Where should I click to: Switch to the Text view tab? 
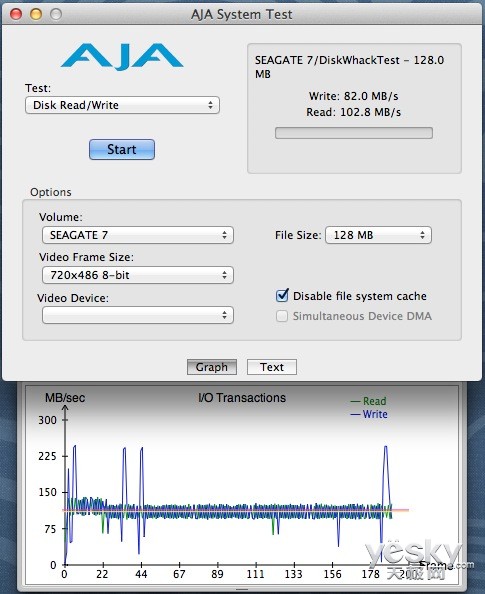coord(272,367)
